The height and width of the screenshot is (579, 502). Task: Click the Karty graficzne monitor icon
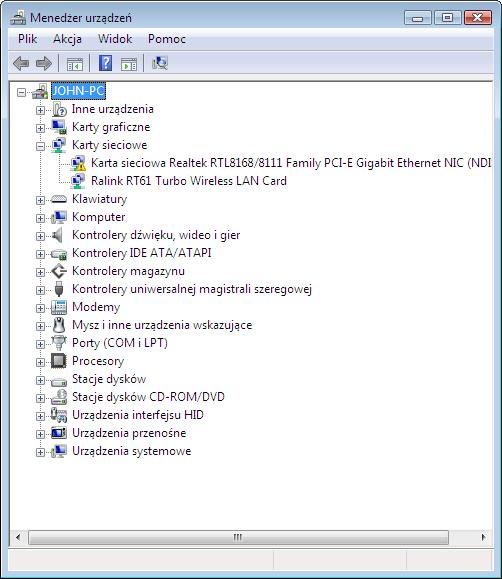click(x=59, y=127)
